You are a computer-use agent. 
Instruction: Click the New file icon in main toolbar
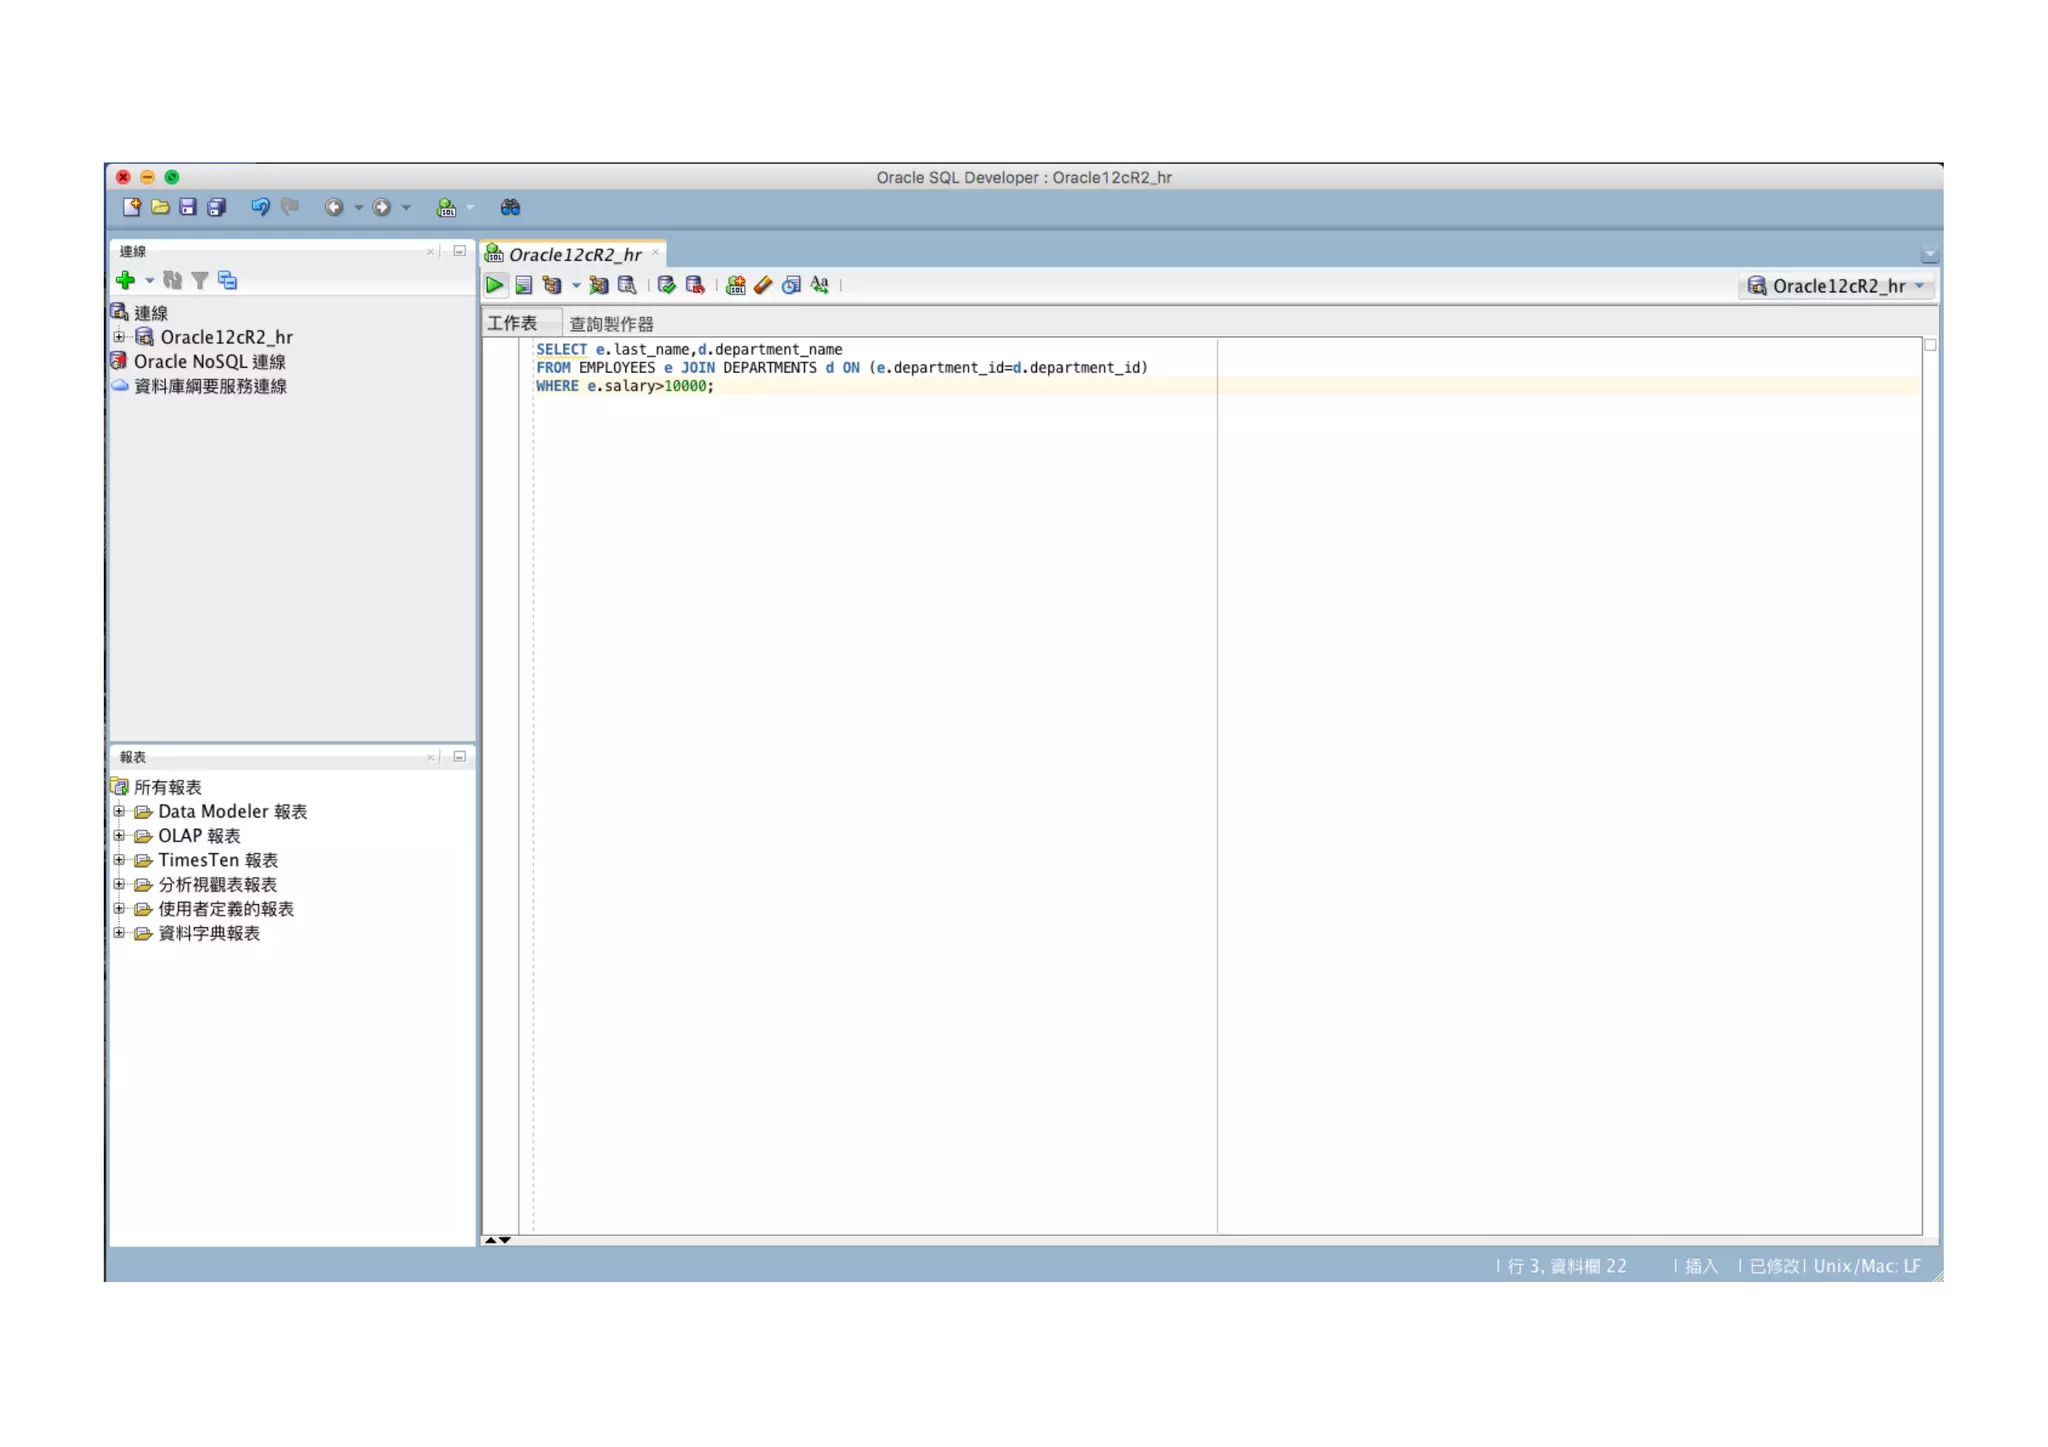[x=131, y=207]
